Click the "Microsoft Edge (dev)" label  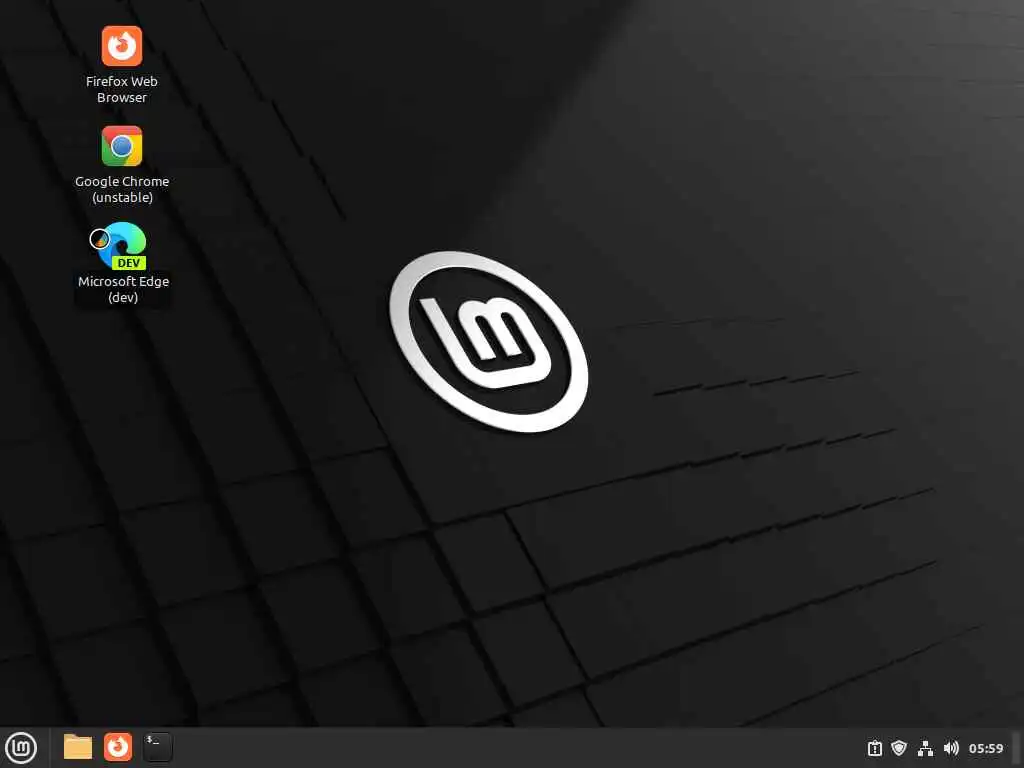click(x=123, y=289)
